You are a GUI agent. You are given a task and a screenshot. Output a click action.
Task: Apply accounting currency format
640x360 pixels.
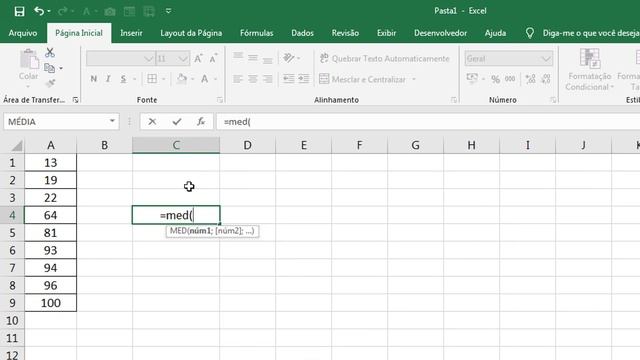(x=472, y=78)
